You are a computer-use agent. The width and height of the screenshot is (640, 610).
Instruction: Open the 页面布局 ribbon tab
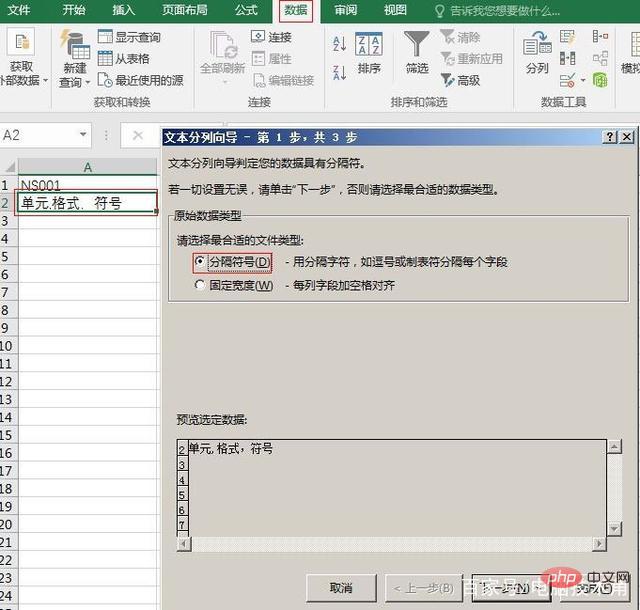[185, 10]
